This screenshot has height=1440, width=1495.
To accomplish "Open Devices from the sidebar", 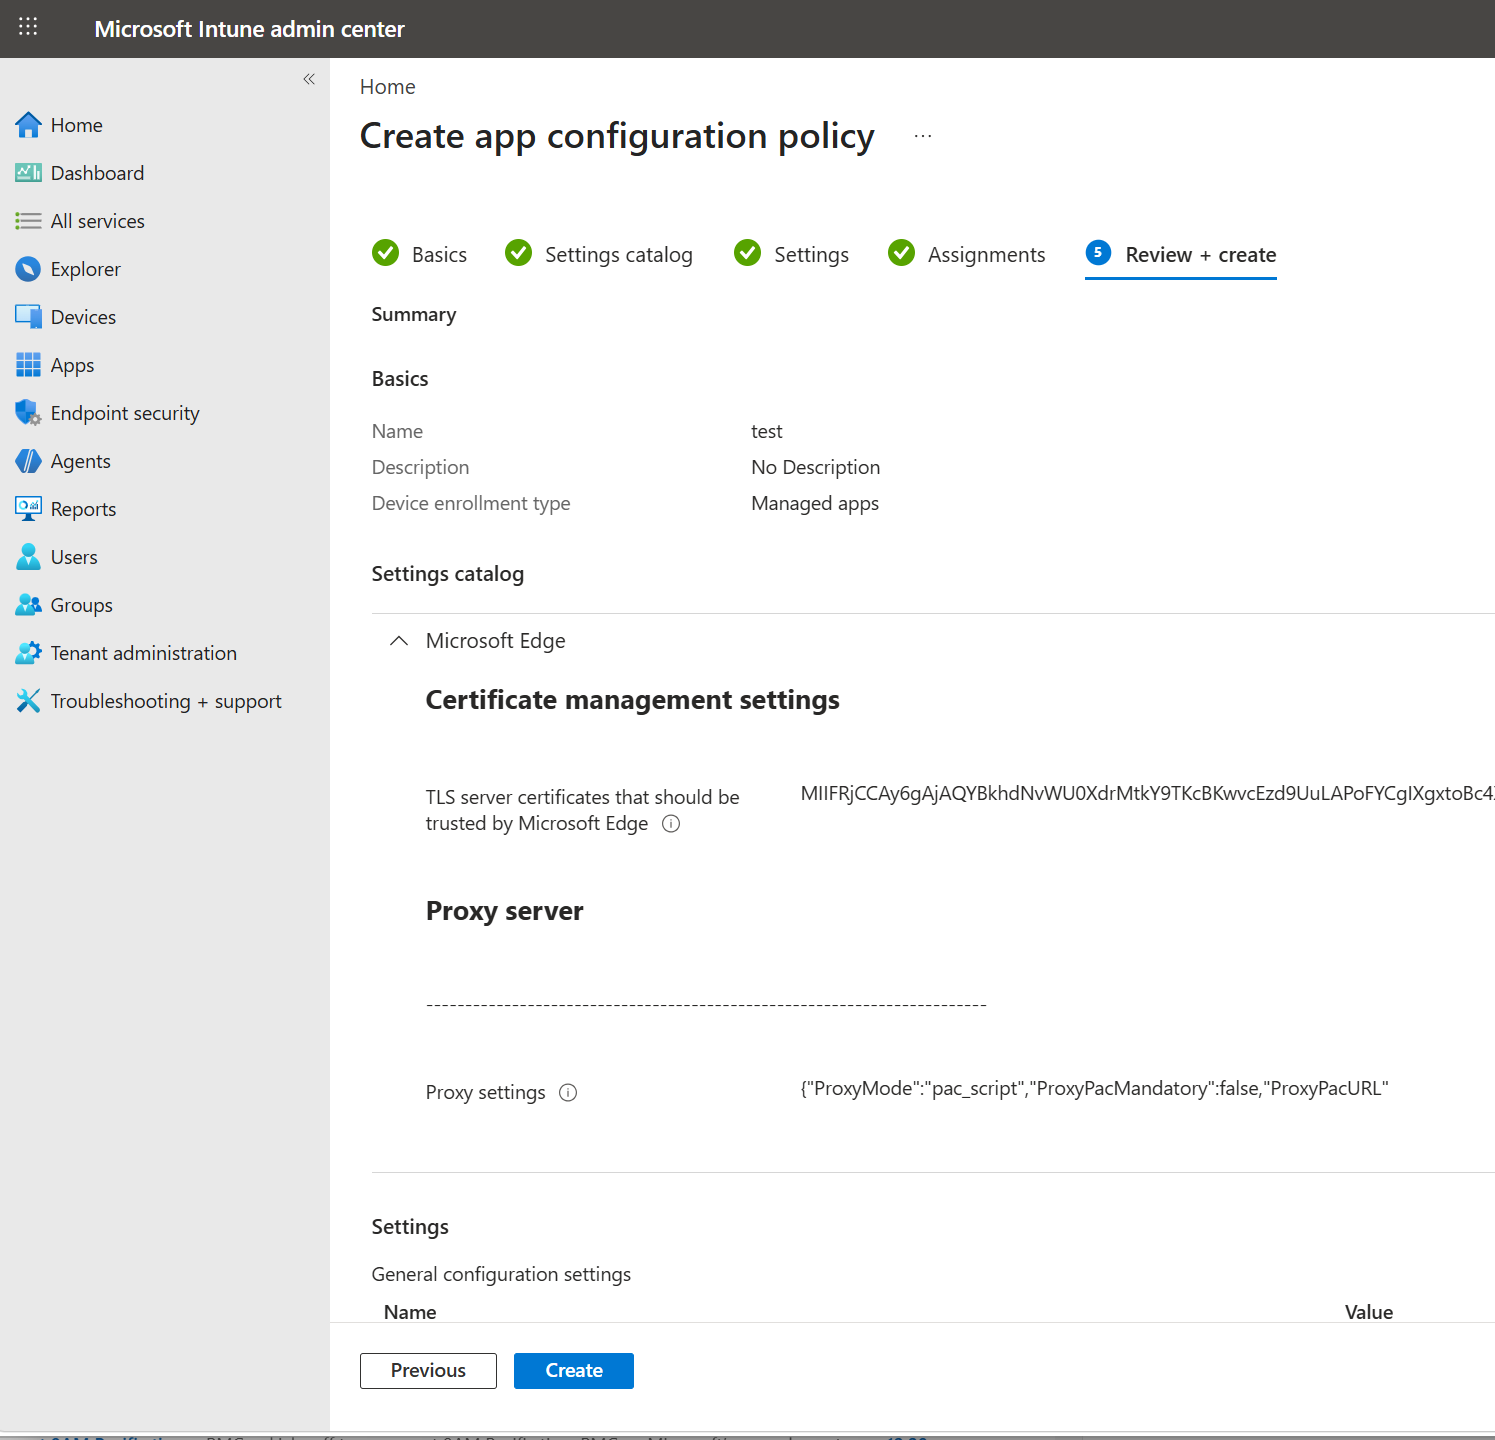I will click(83, 317).
